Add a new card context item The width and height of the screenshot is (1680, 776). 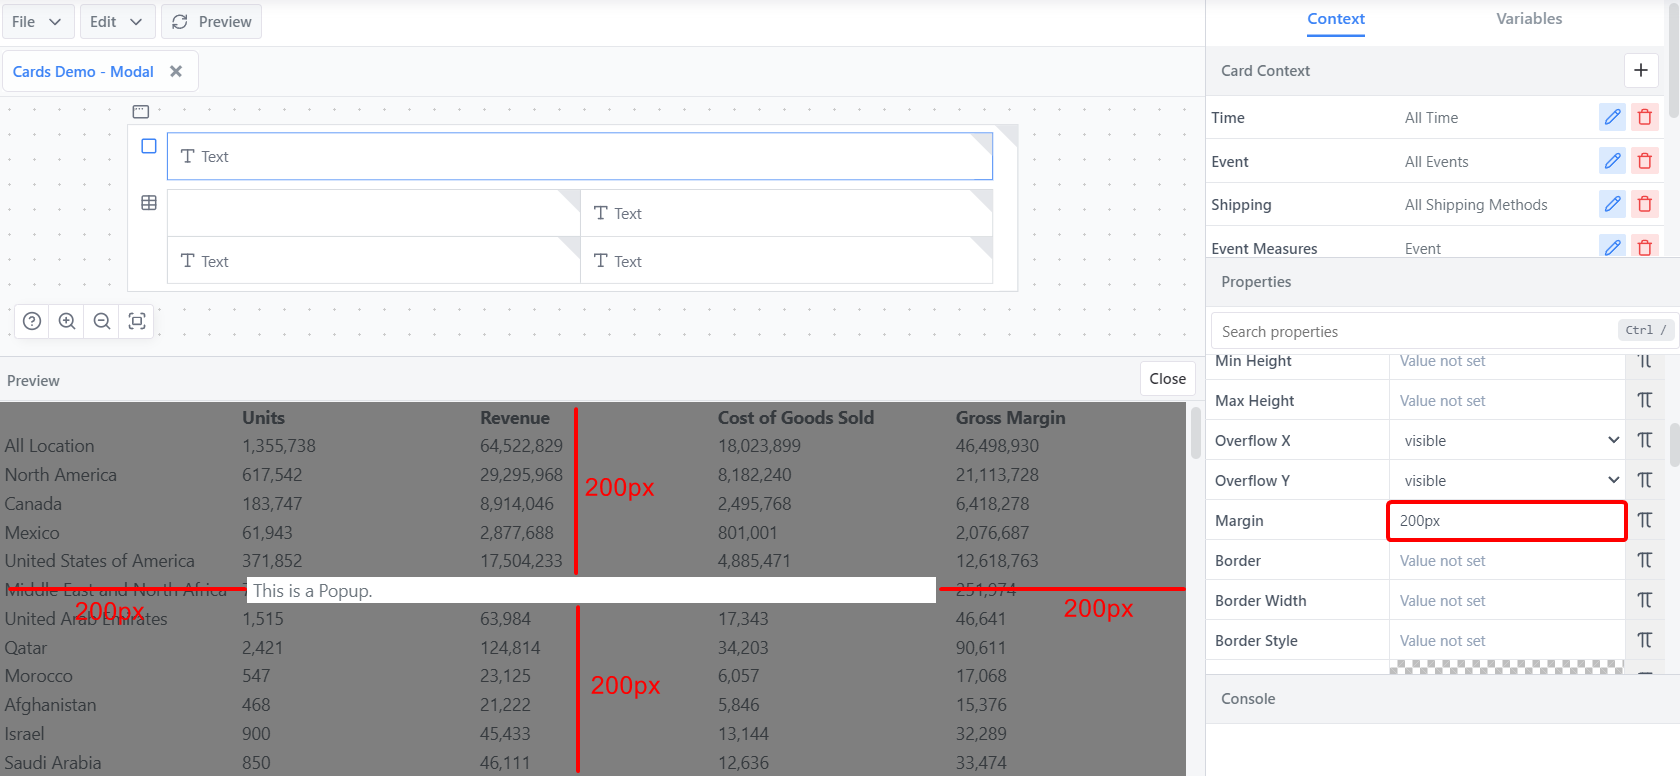pyautogui.click(x=1641, y=70)
